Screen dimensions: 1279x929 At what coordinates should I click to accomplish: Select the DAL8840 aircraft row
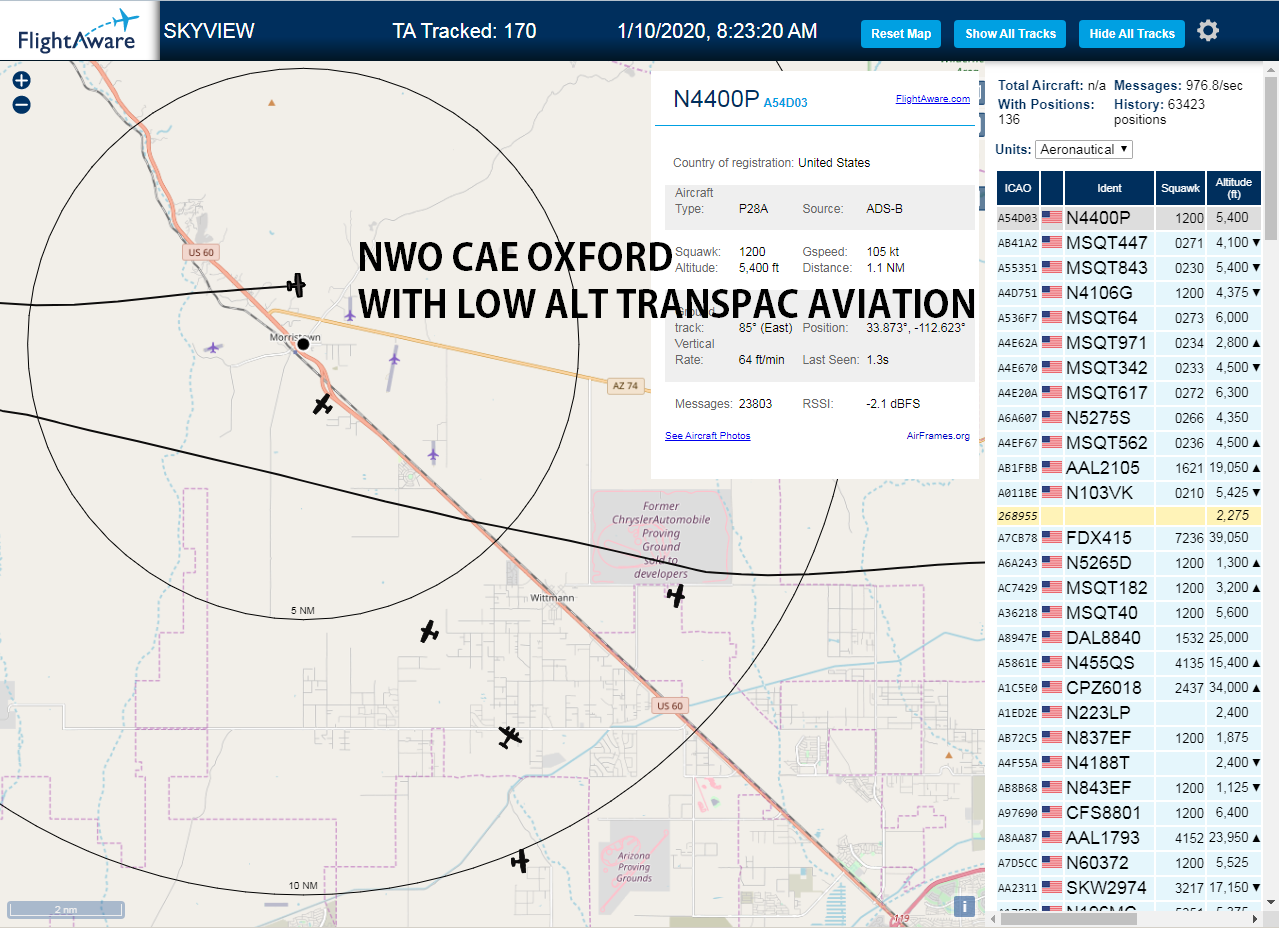(1129, 637)
